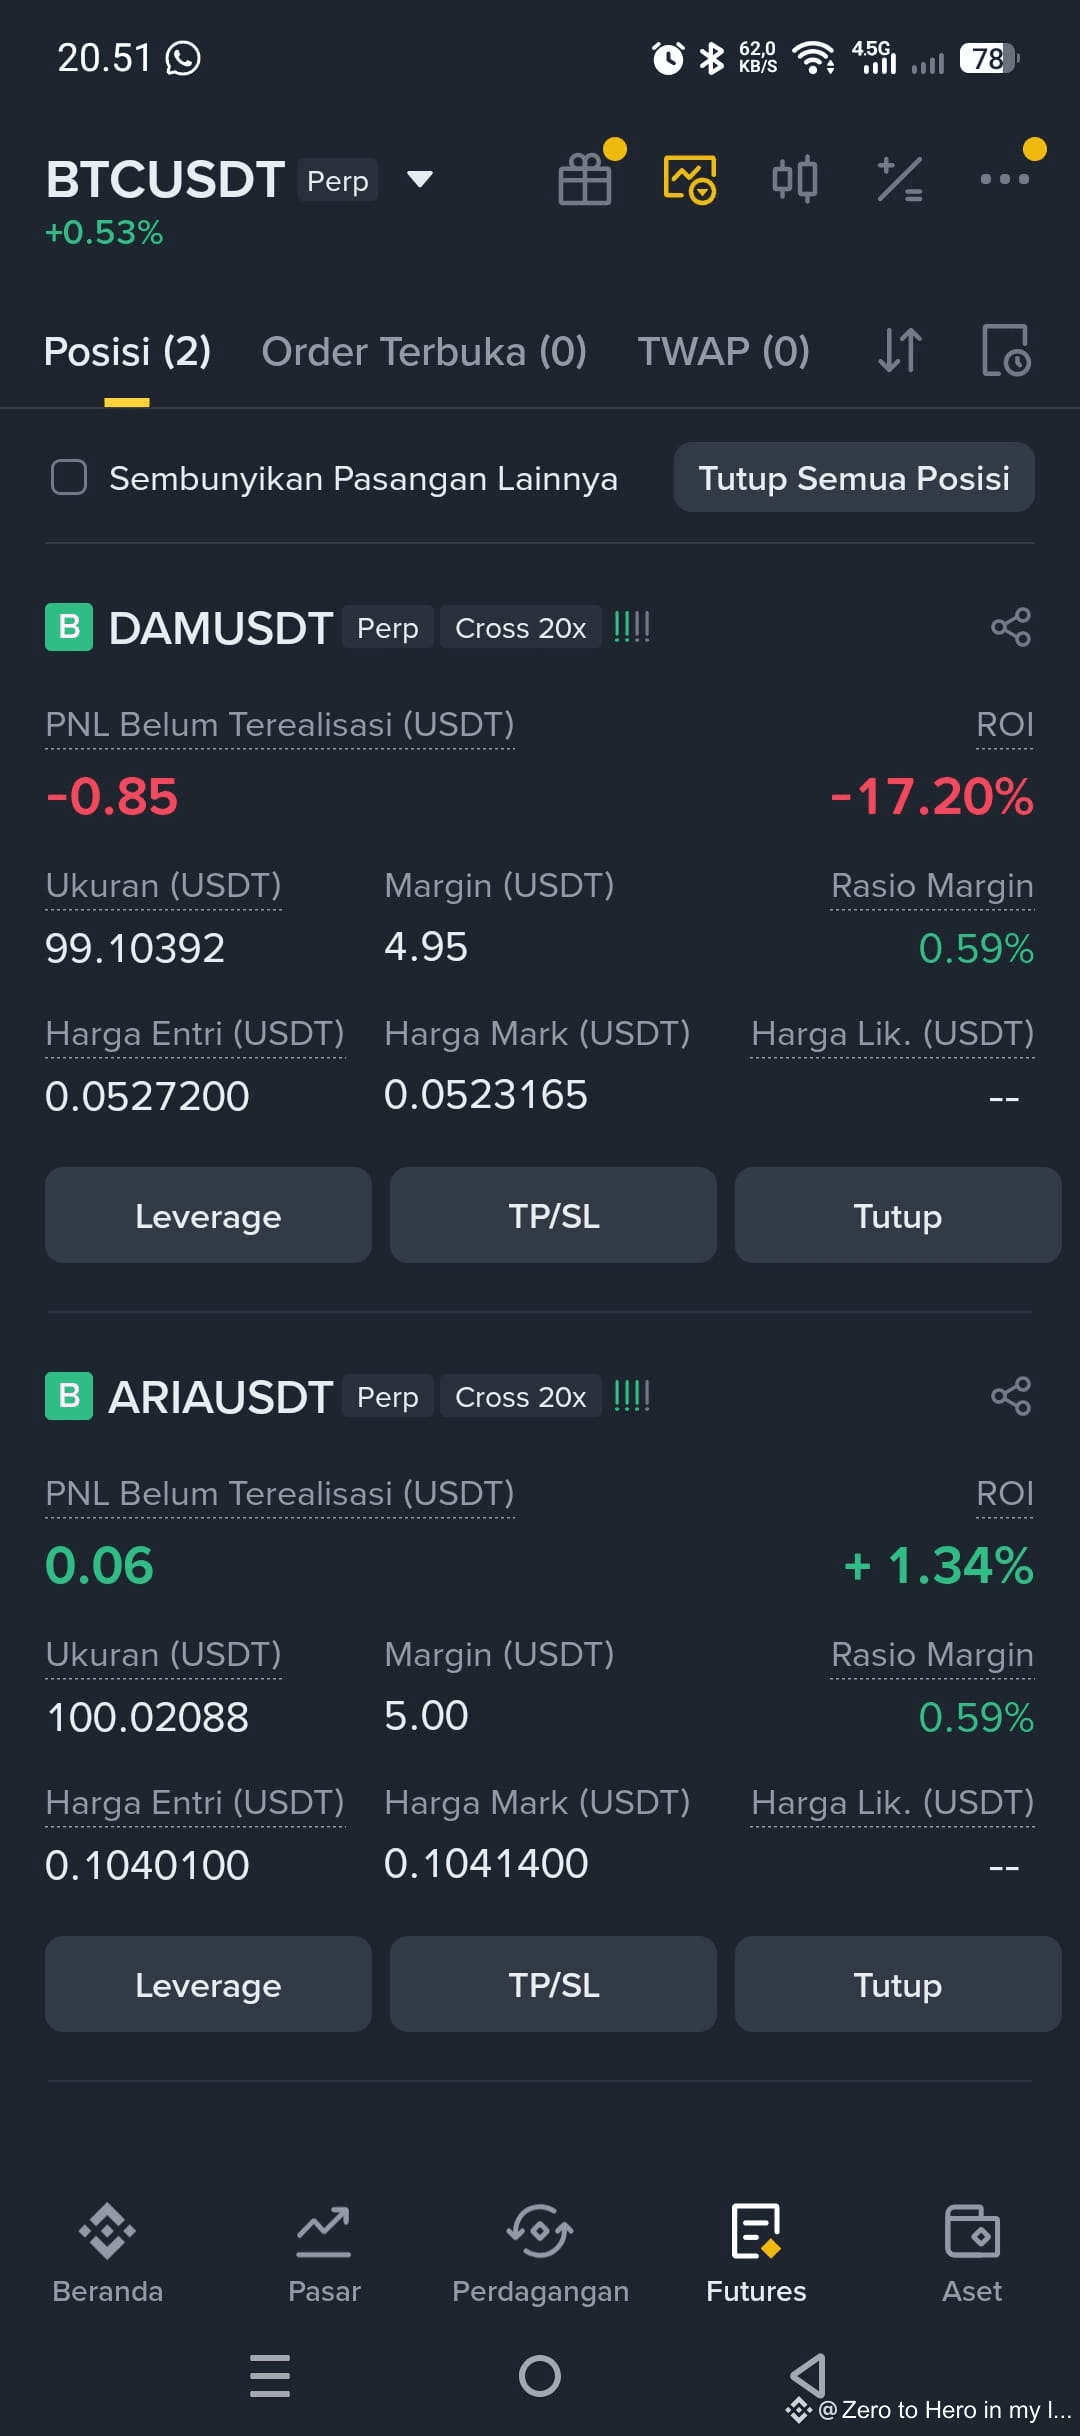Open TP/SL for DAMUSDT position
This screenshot has height=2436, width=1080.
pos(553,1215)
